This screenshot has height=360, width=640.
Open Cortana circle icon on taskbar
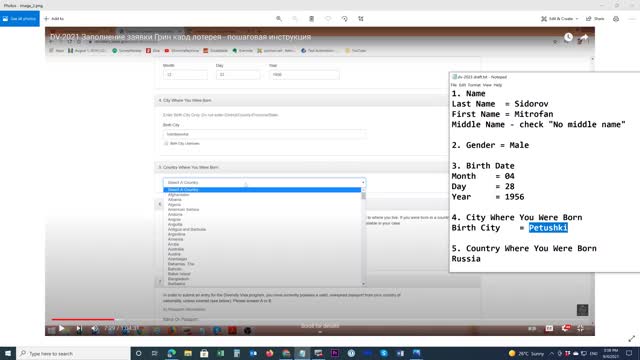pyautogui.click(x=138, y=353)
